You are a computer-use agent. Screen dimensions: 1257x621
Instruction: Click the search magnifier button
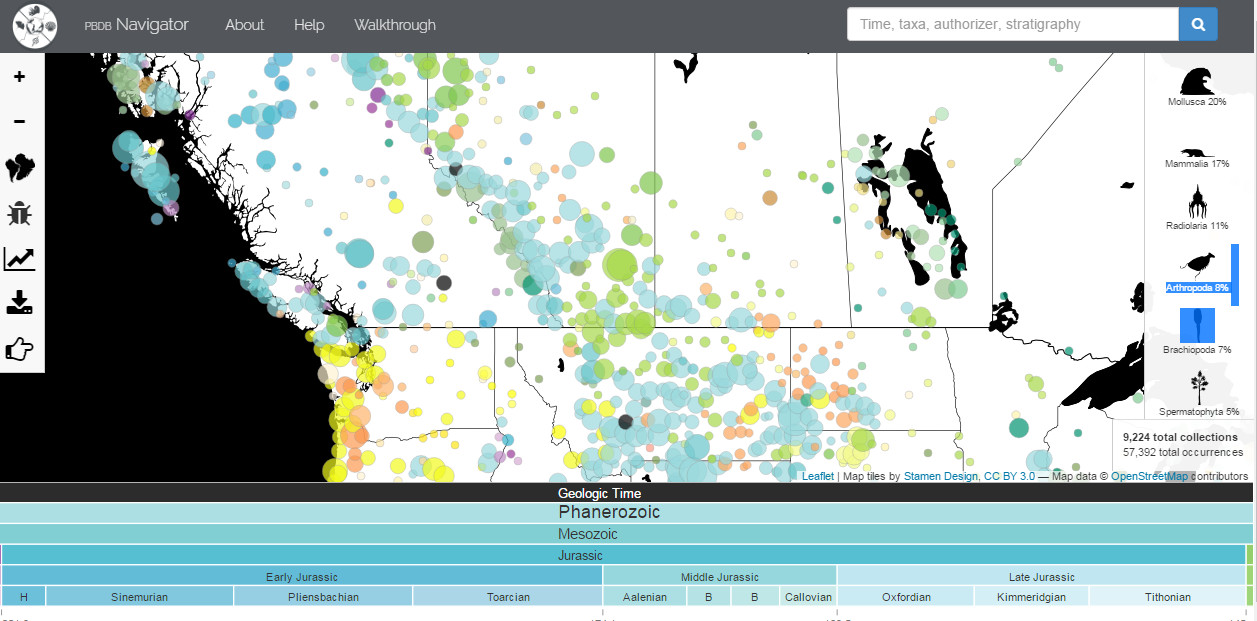(1197, 24)
